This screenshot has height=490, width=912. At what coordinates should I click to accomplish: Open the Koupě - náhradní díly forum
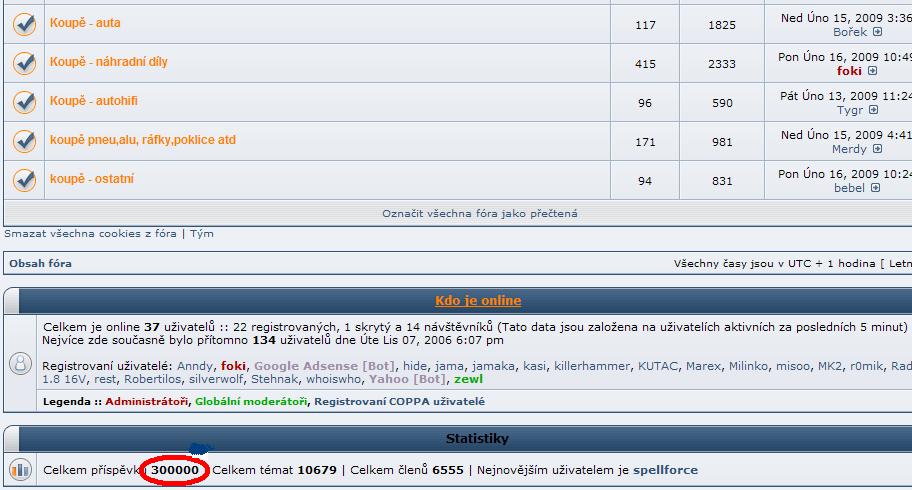pyautogui.click(x=109, y=62)
